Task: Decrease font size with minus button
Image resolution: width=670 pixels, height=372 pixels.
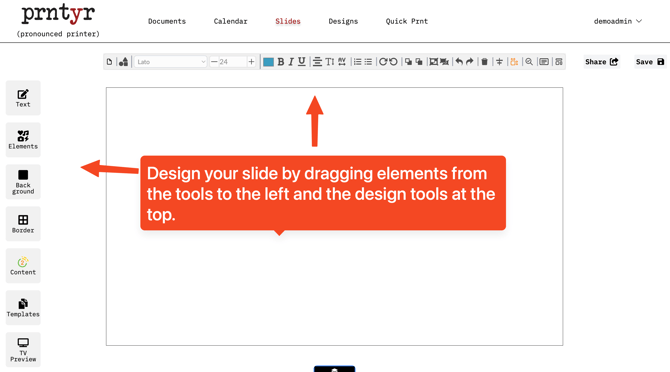Action: point(214,62)
